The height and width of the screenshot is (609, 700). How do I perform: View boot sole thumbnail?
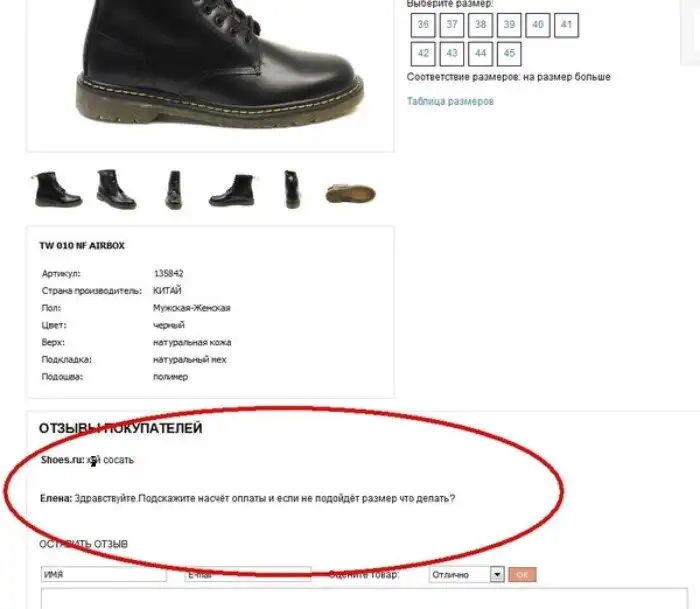[x=350, y=194]
